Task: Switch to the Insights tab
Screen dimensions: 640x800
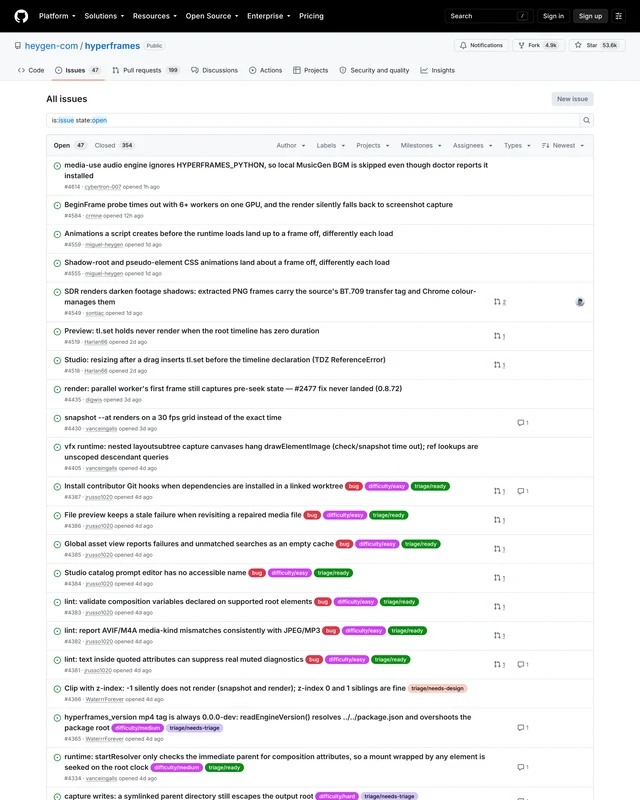Action: (x=437, y=70)
